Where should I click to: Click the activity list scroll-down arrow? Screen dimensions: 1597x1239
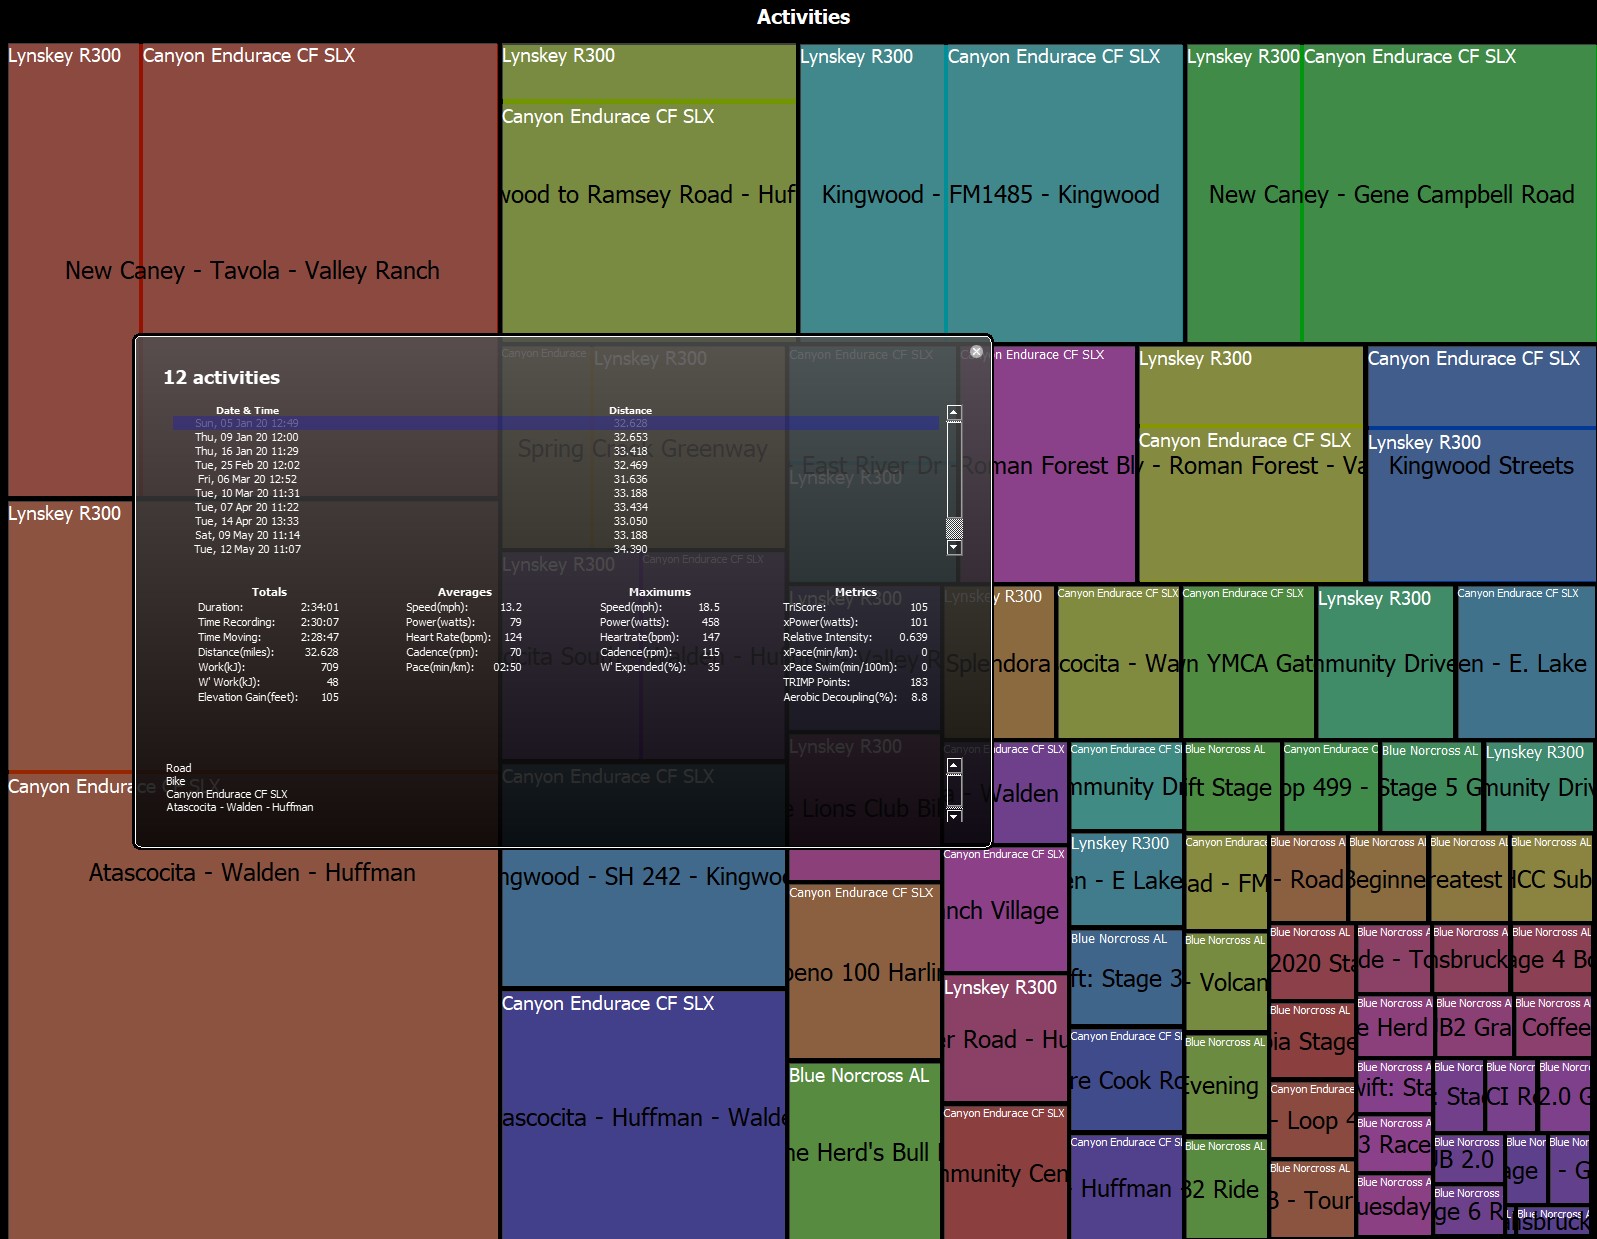(x=954, y=548)
